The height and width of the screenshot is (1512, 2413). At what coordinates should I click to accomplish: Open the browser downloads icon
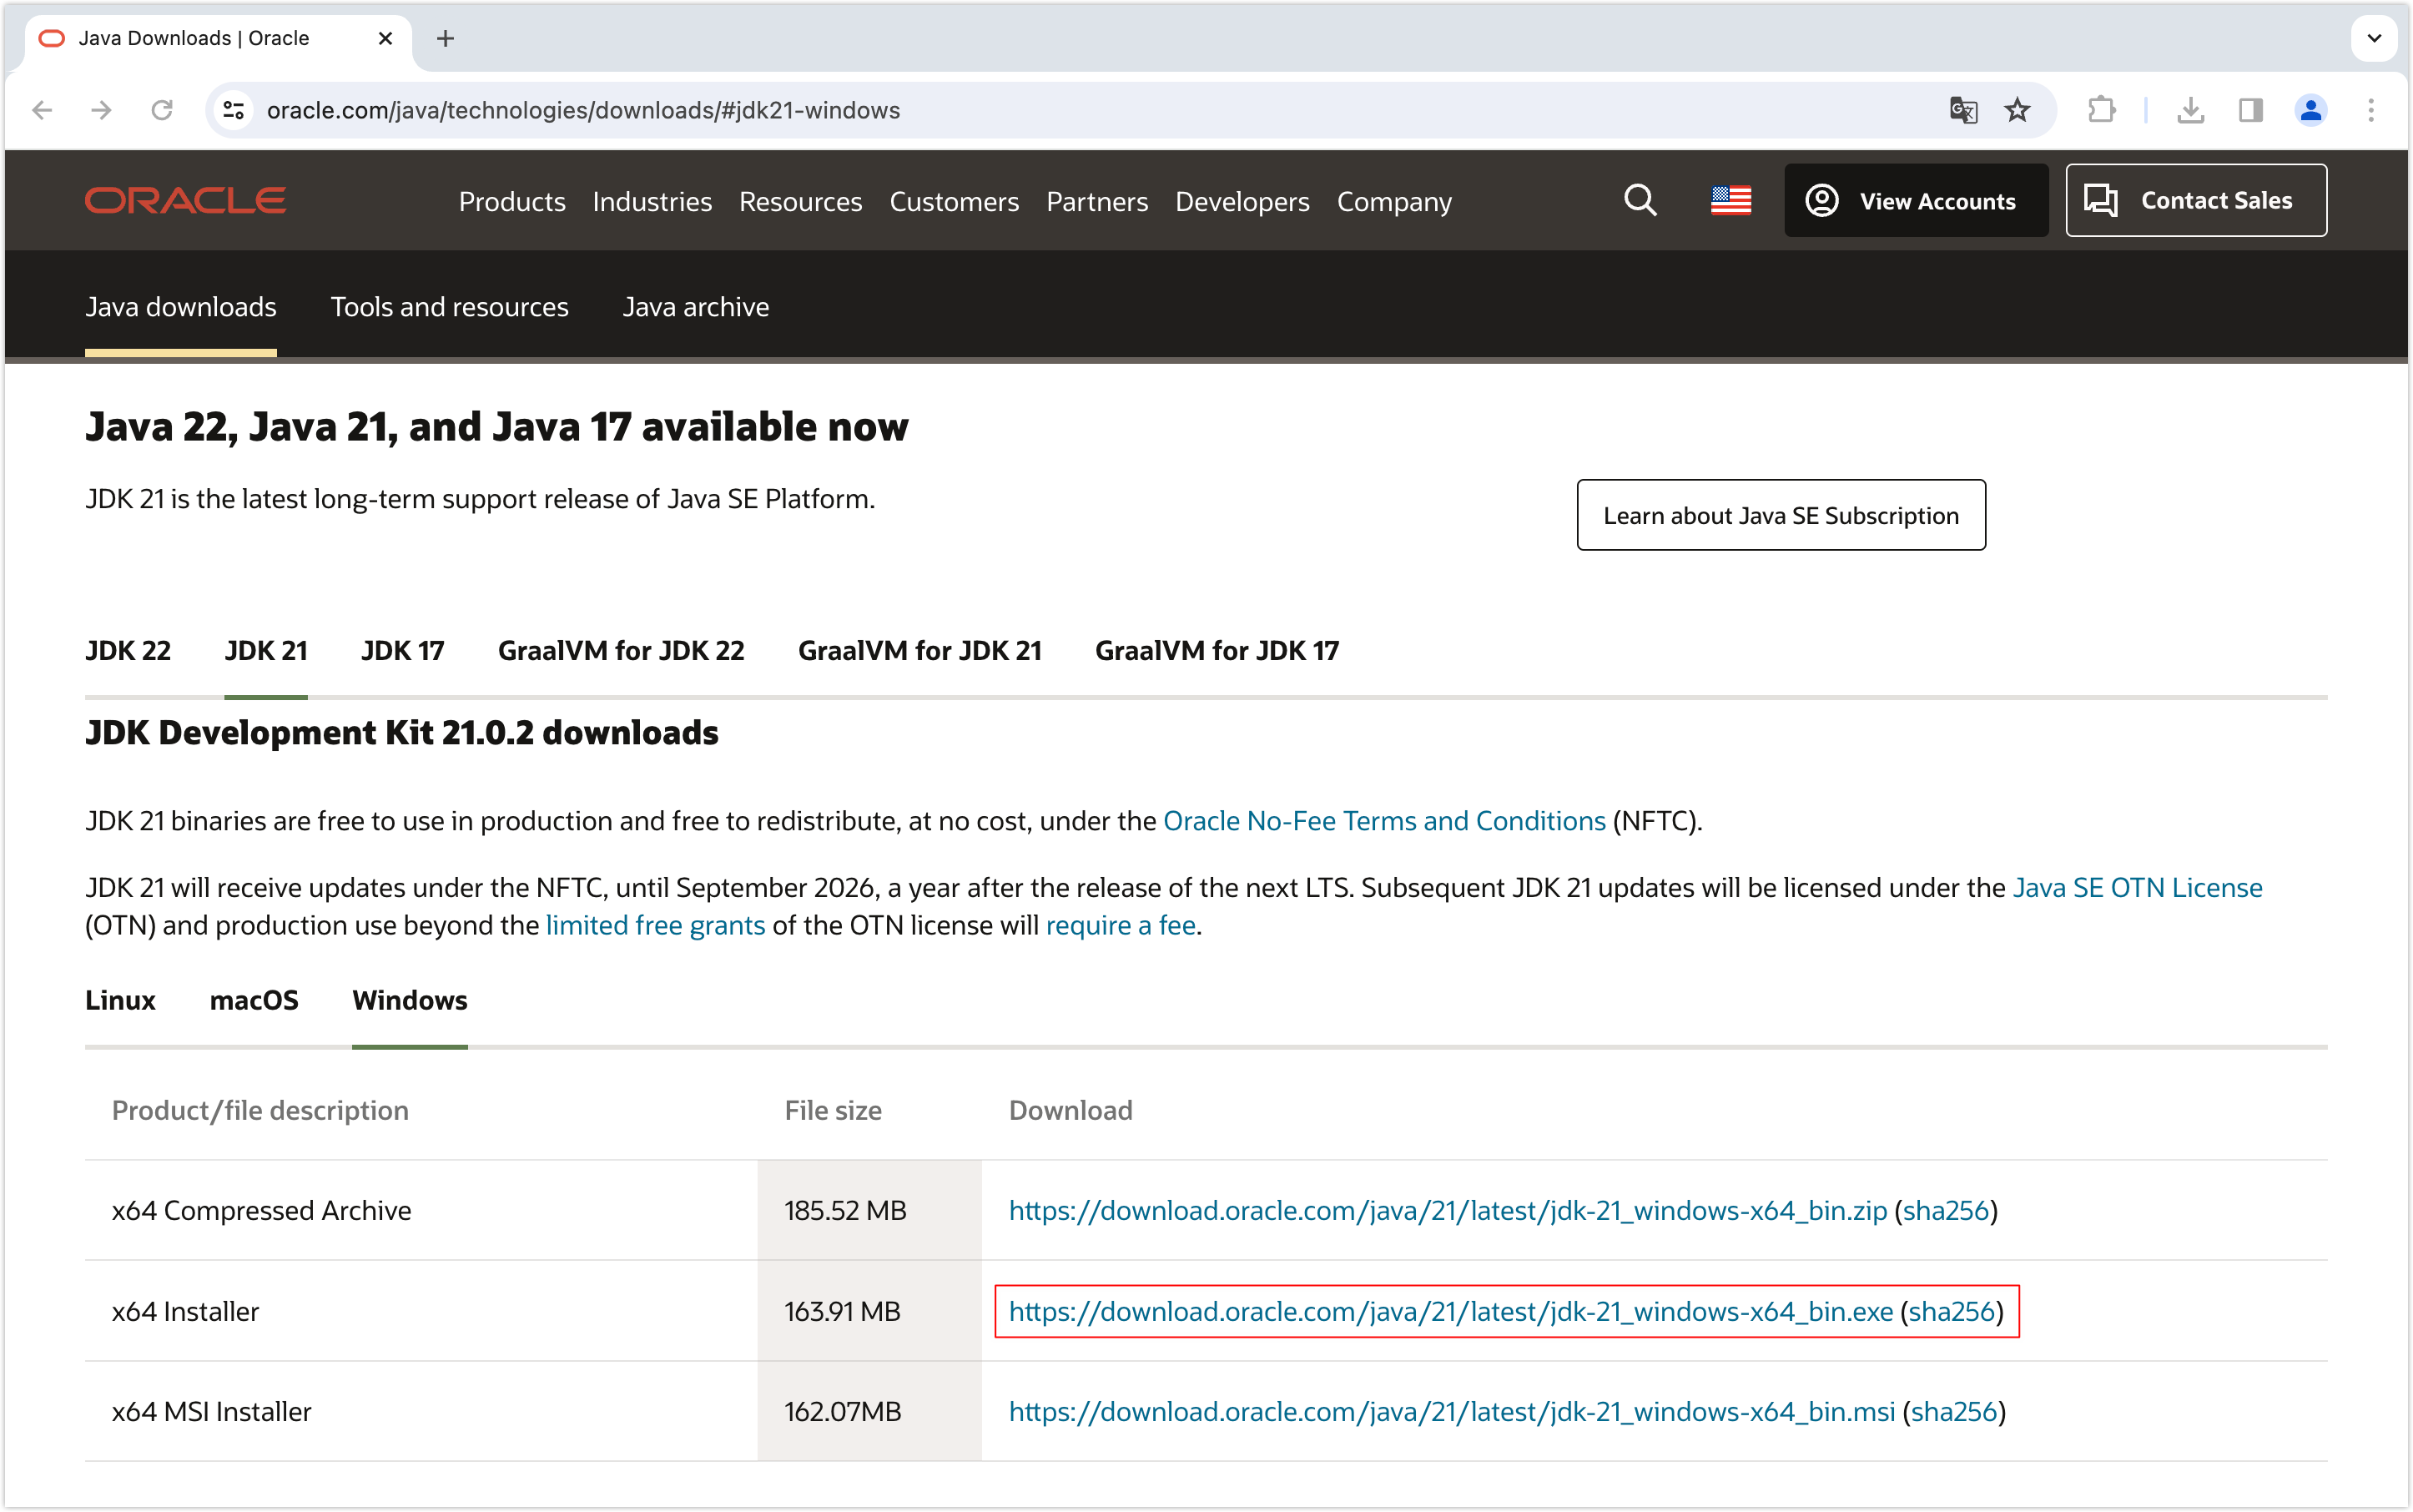[x=2192, y=110]
